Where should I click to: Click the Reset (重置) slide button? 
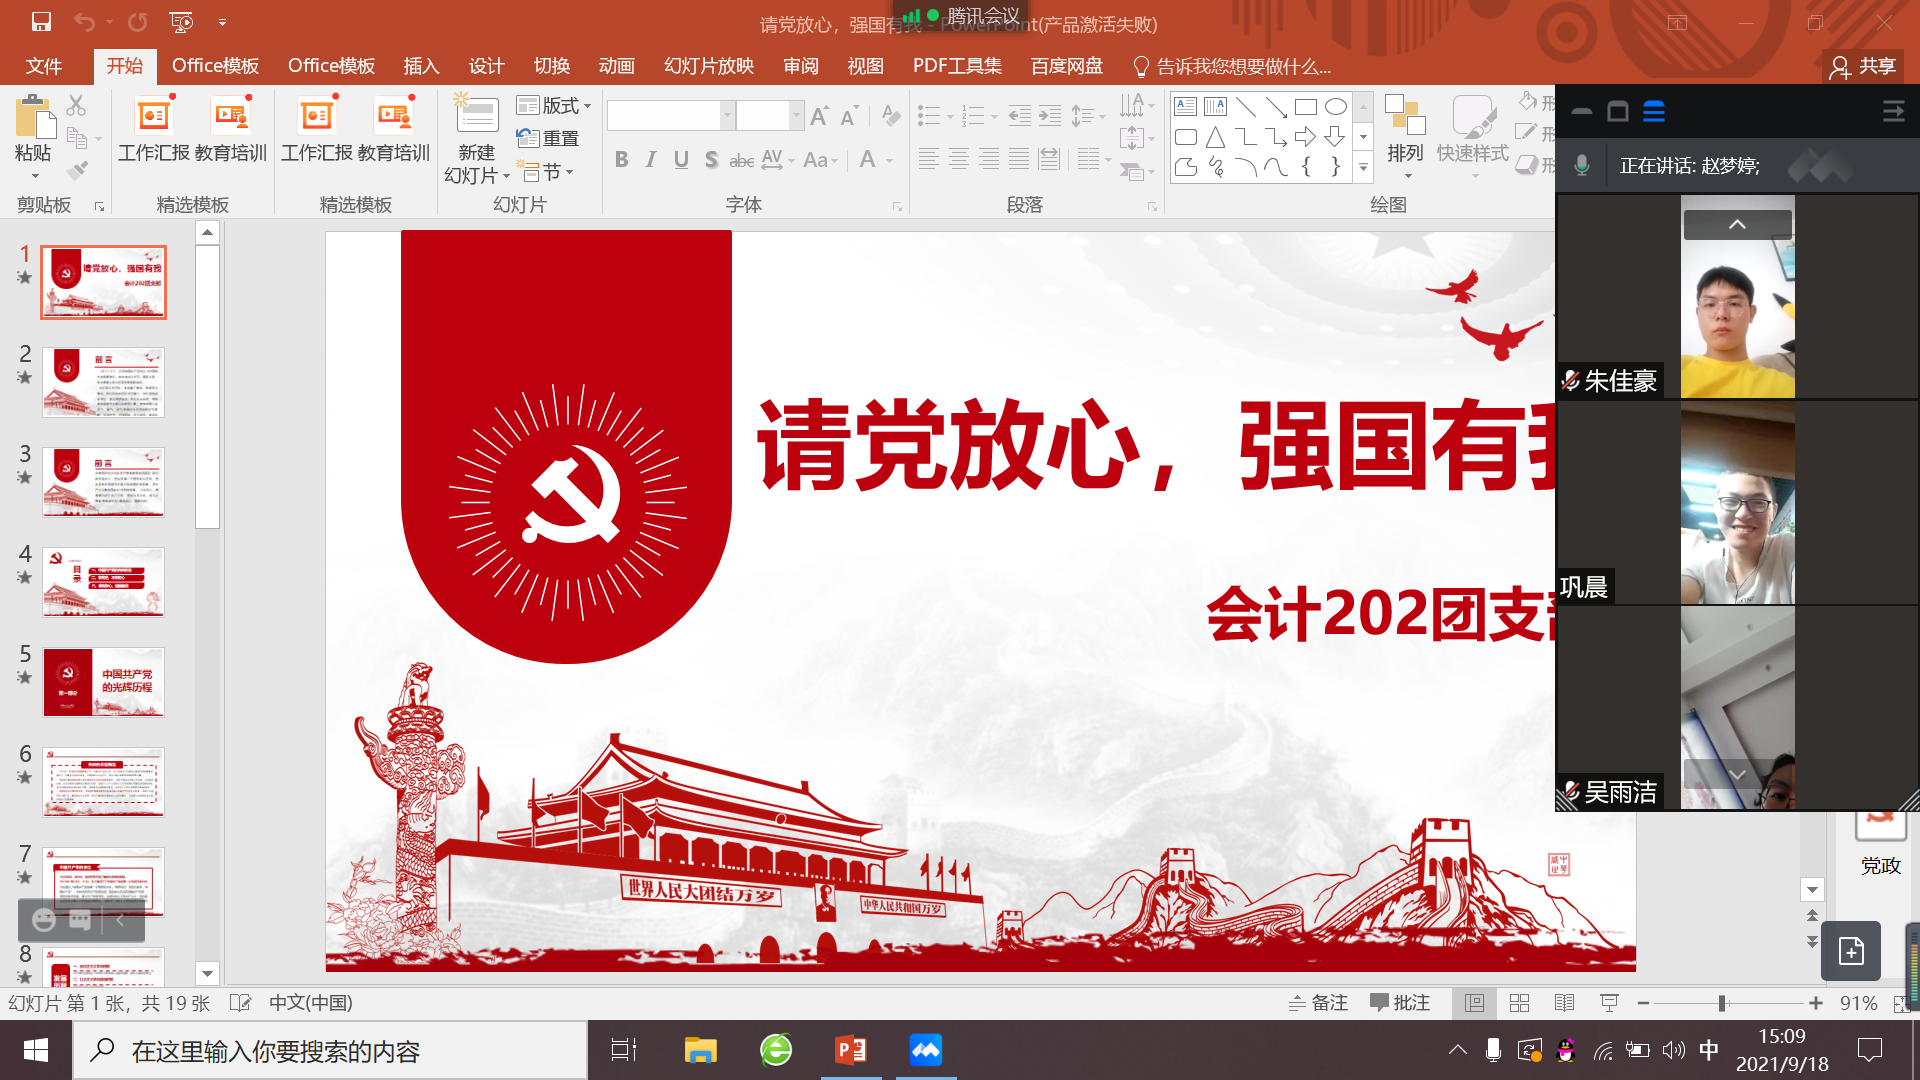549,139
